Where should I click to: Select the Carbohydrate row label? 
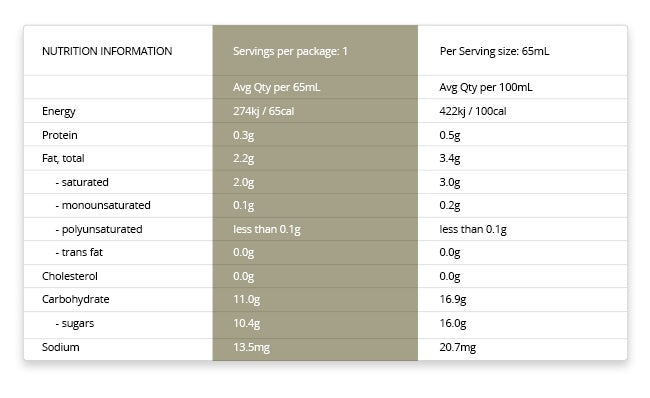point(75,300)
